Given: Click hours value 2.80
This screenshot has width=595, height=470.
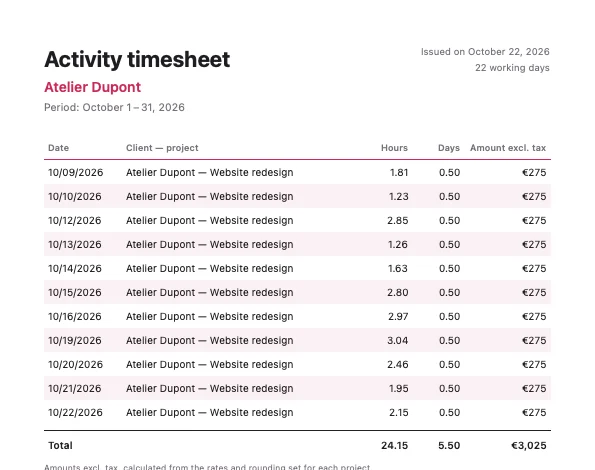Looking at the screenshot, I should click(x=398, y=292).
